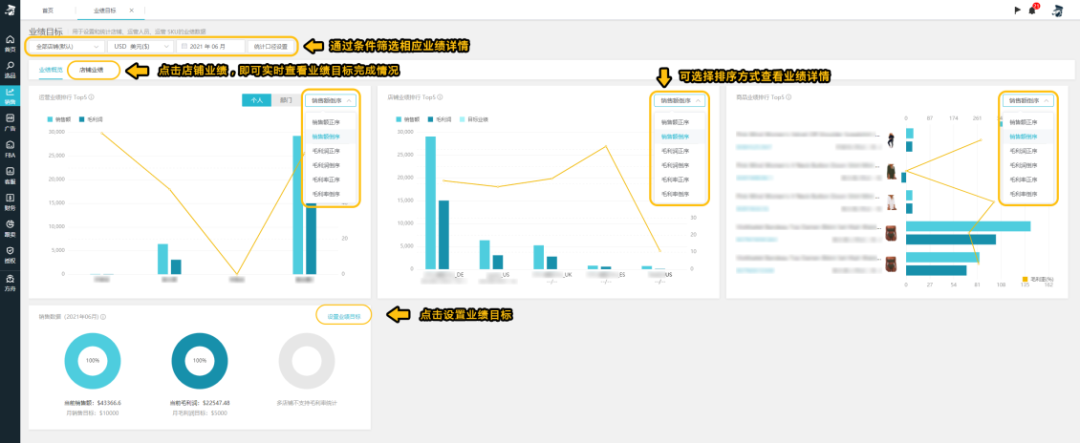Open the 跟卖 icon in sidebar

pos(10,224)
